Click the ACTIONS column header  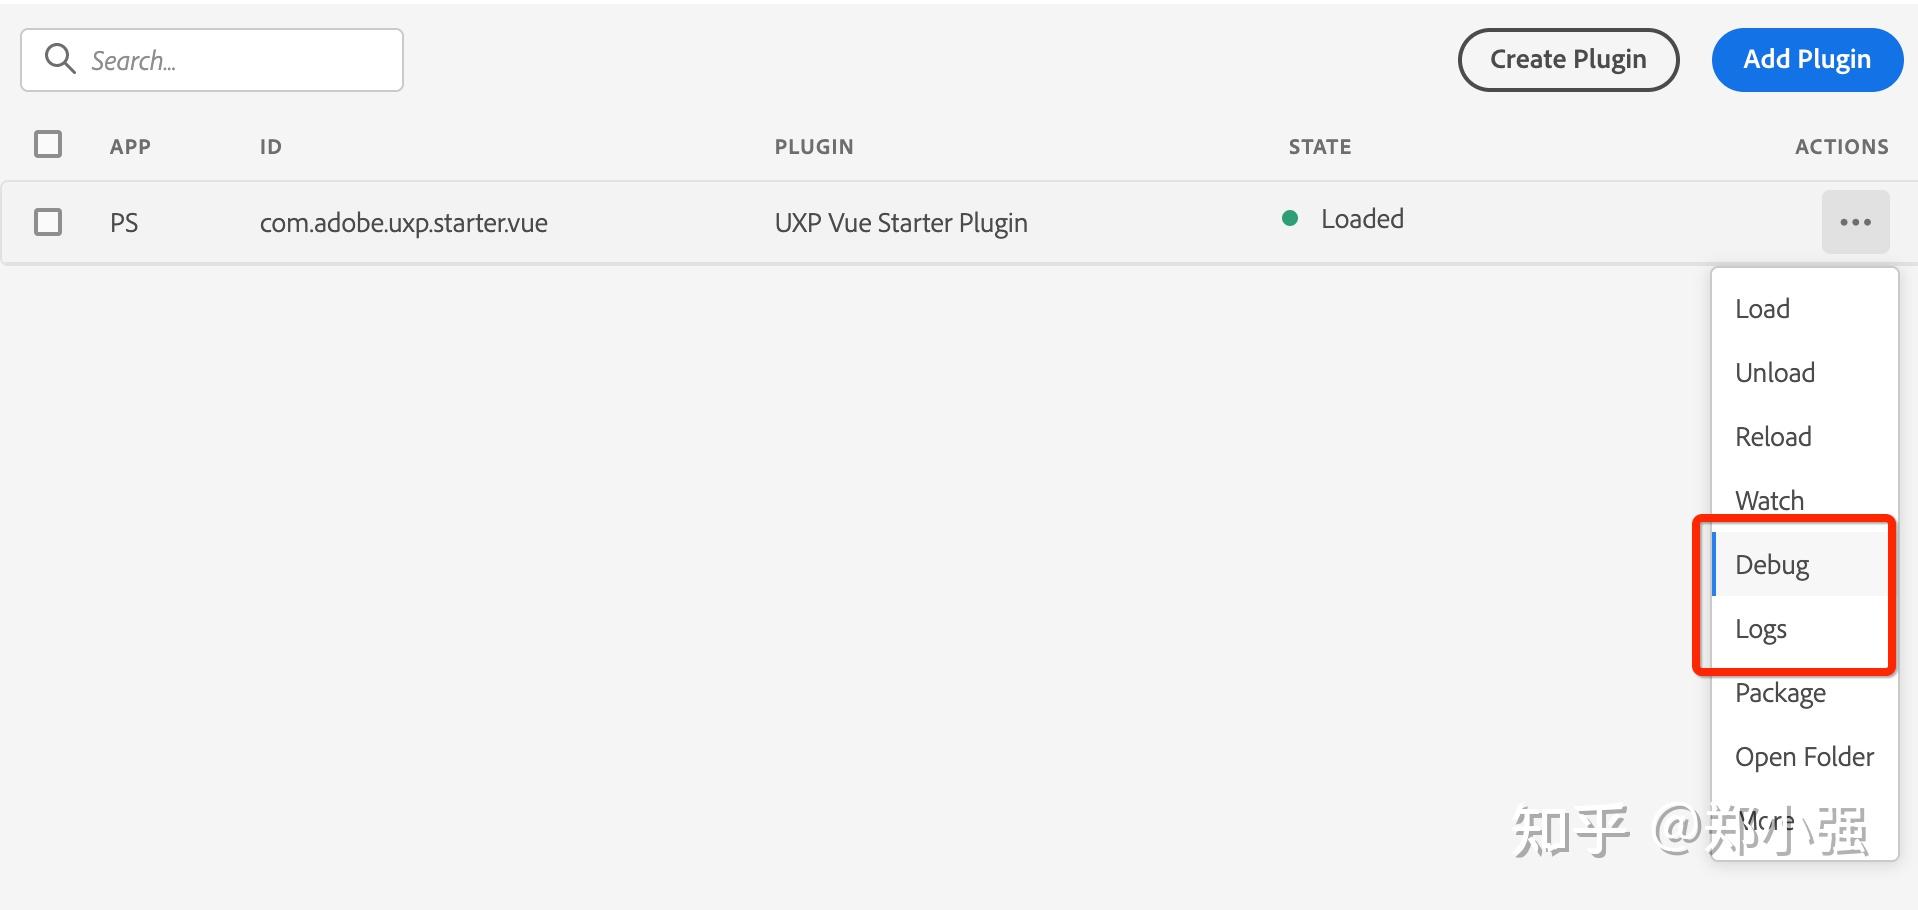1840,146
